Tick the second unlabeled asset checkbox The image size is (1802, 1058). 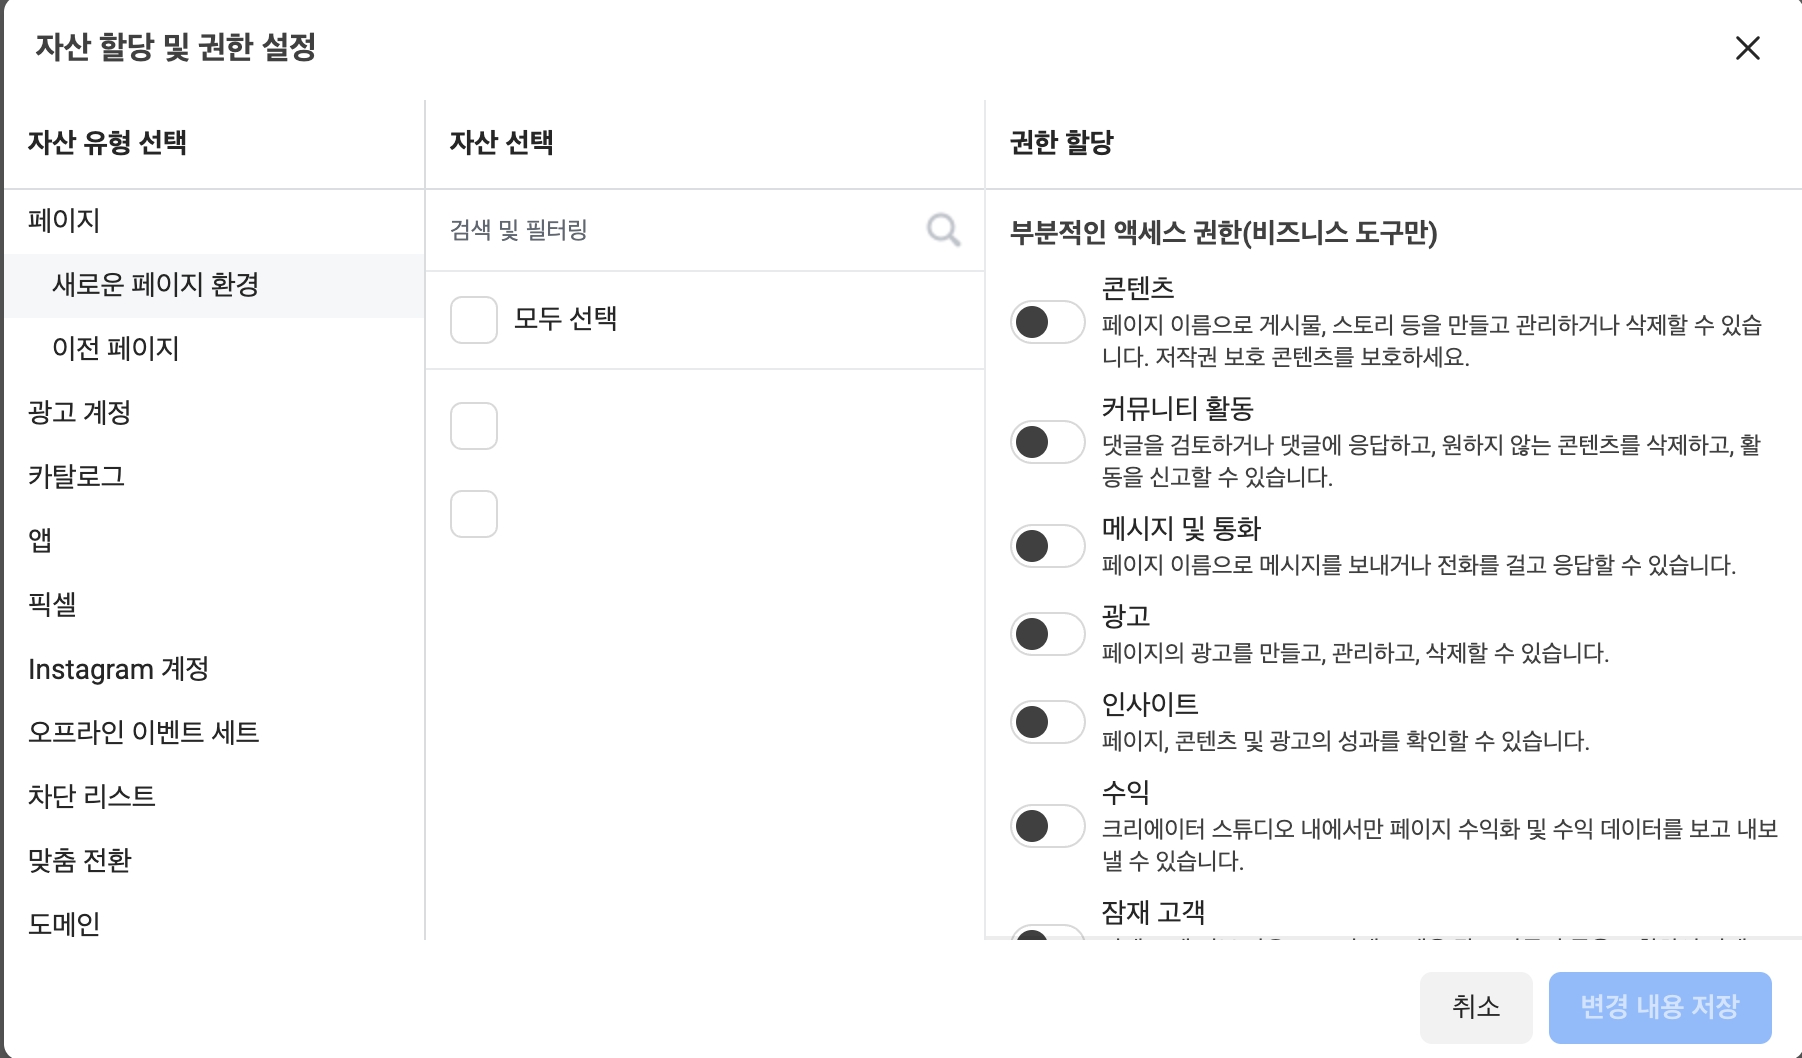pyautogui.click(x=474, y=514)
